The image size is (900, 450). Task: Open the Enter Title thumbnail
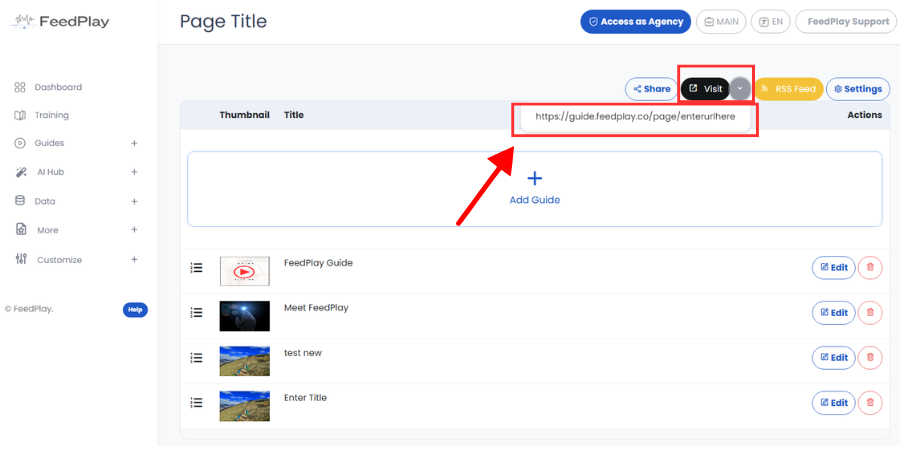[245, 406]
